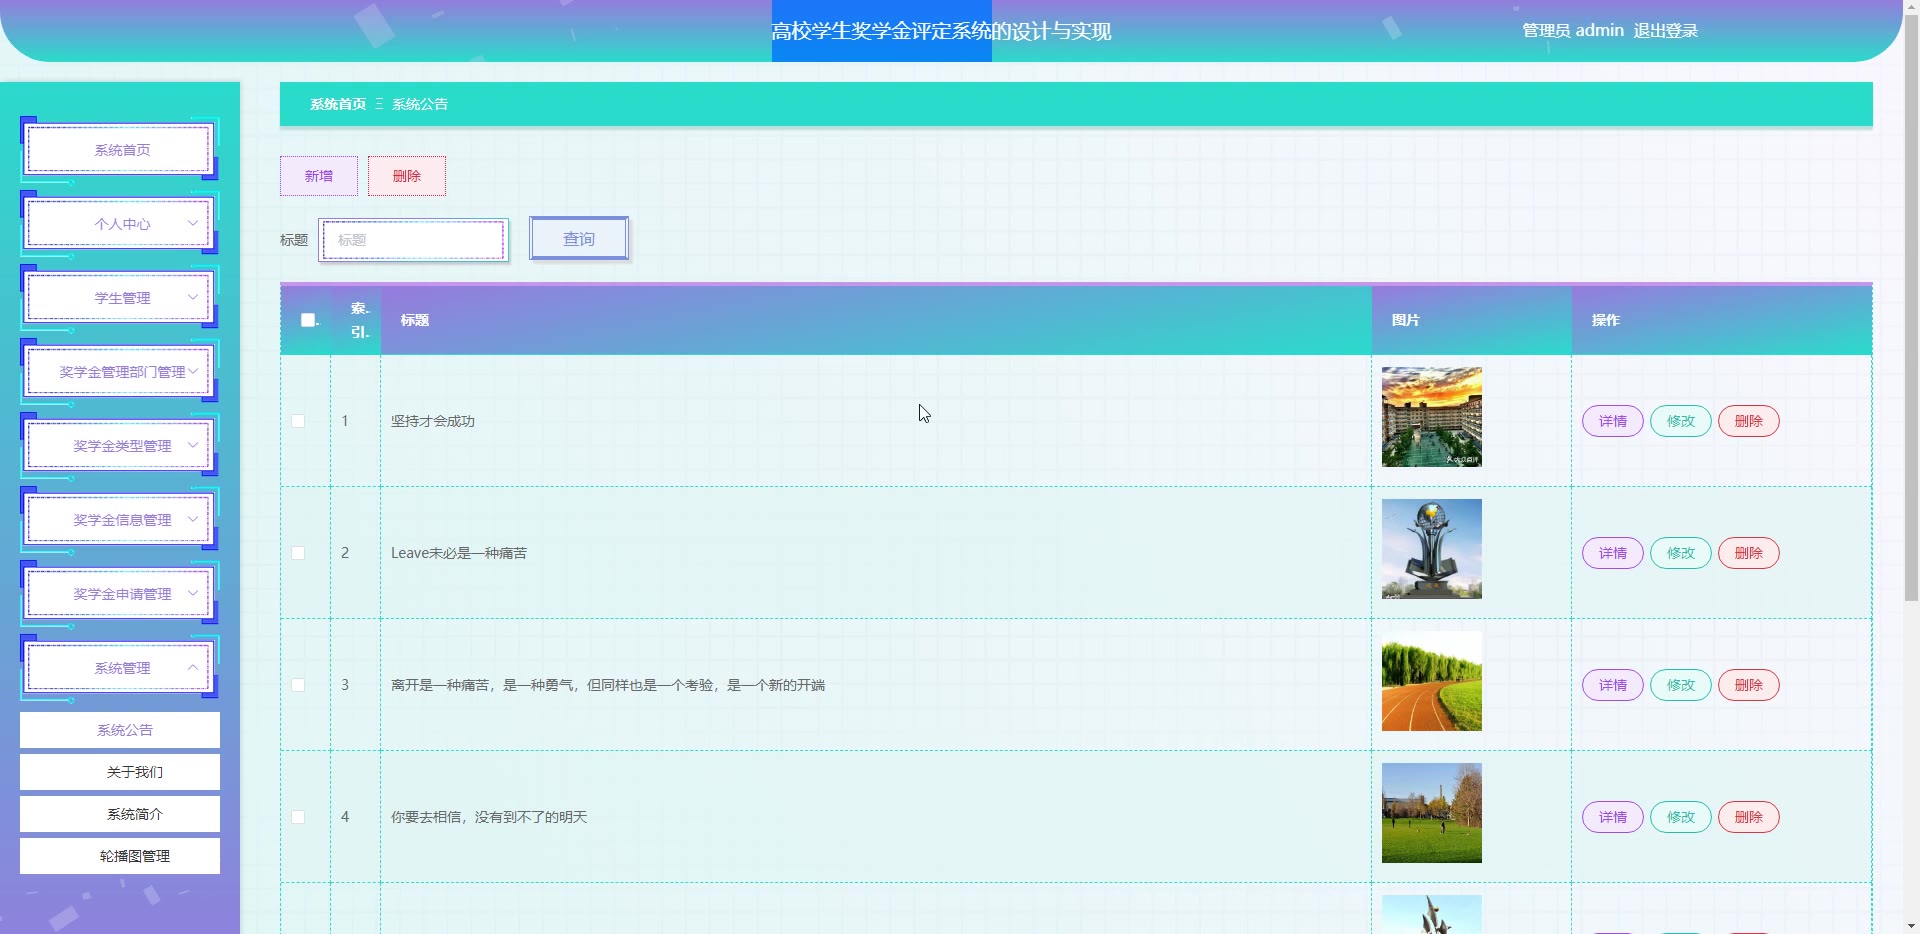Screen dimensions: 1920x934
Task: Click the 删除 button above the table
Action: 407,176
